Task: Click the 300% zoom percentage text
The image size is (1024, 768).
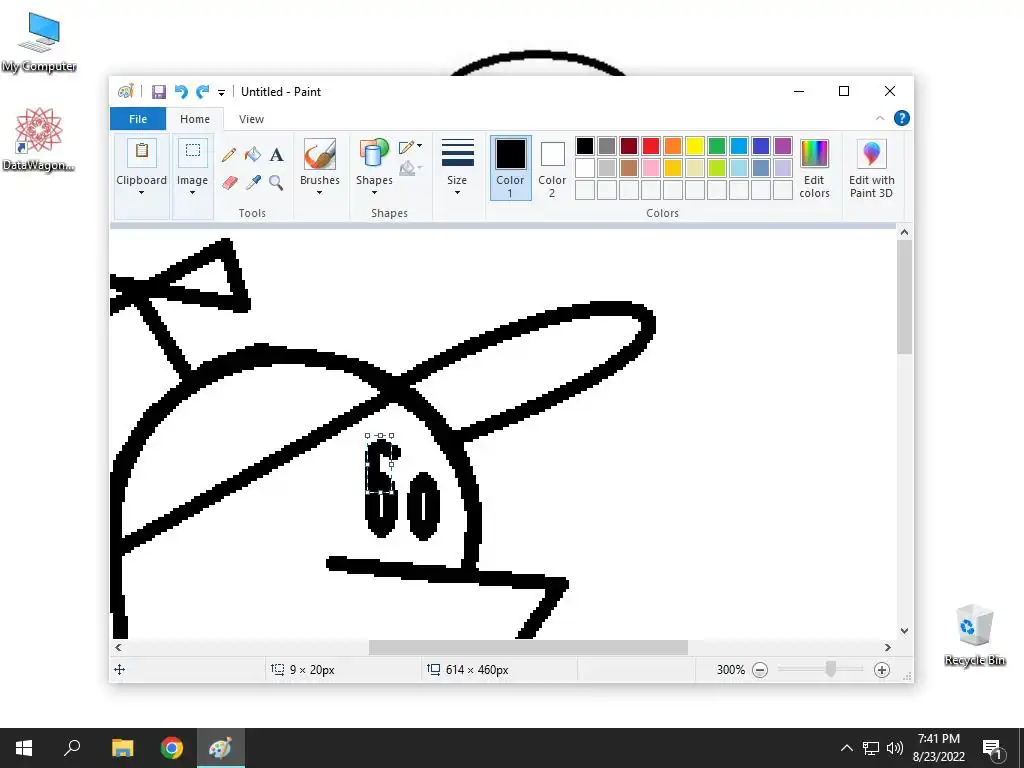Action: pos(730,670)
